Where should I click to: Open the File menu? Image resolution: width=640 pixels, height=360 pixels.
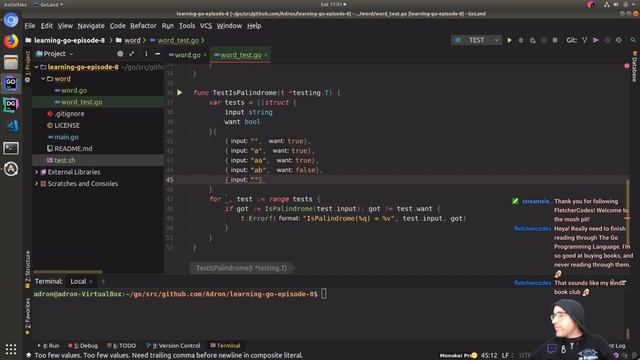[30, 26]
